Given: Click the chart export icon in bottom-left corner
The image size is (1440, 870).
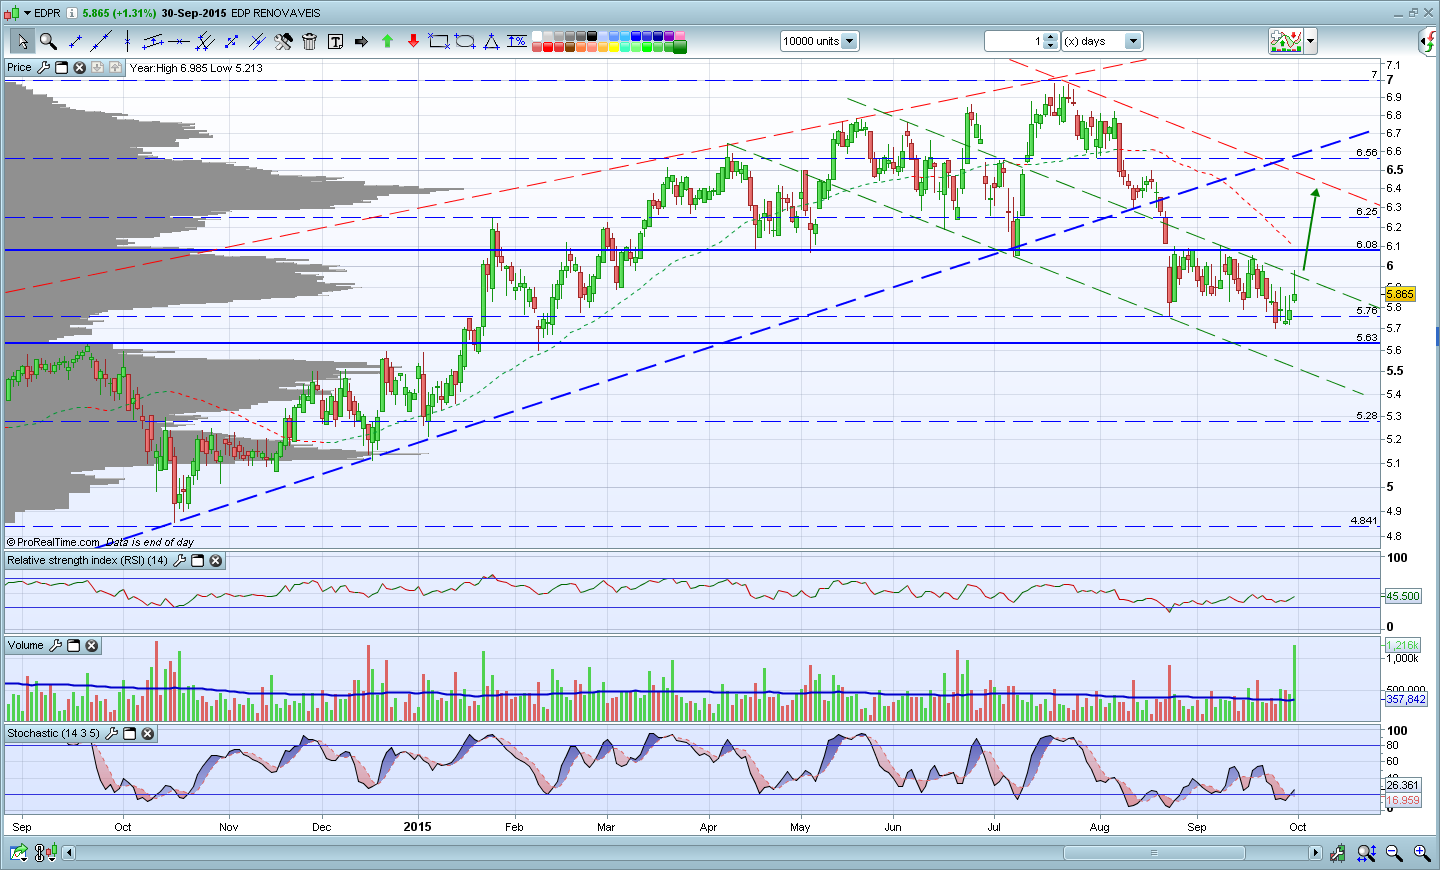Looking at the screenshot, I should click(x=19, y=853).
